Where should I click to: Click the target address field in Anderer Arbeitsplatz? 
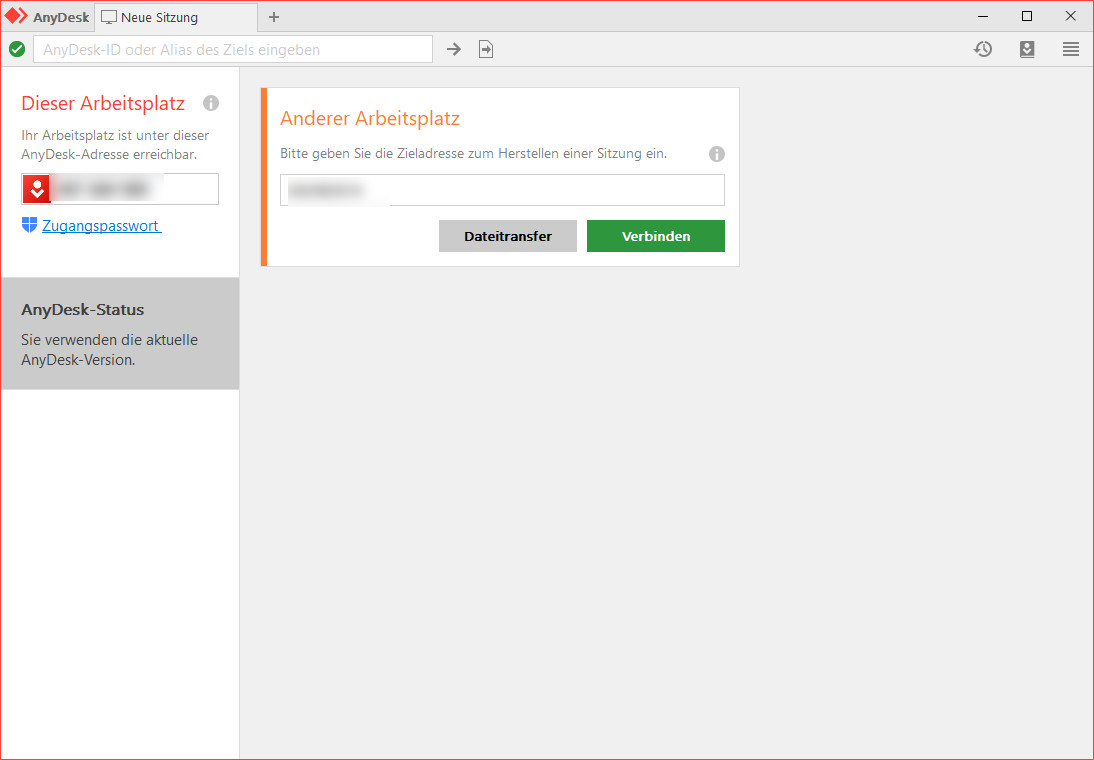pos(501,190)
